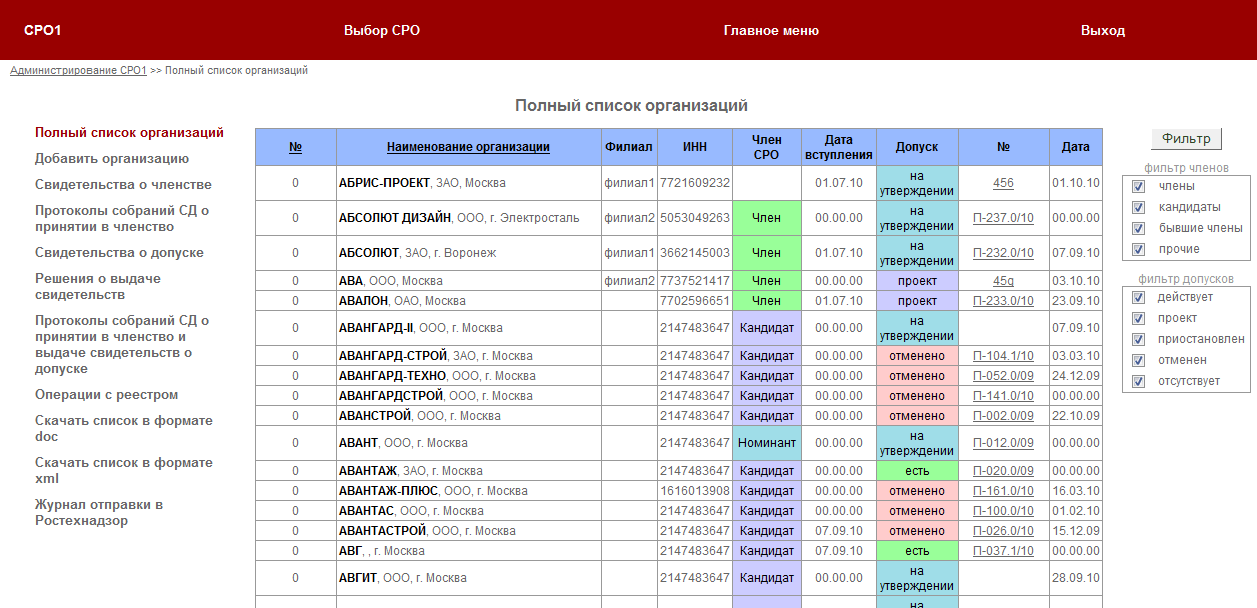Toggle the 'приостановлен' permit filter checkbox
Viewport: 1257px width, 608px height.
pos(1138,339)
